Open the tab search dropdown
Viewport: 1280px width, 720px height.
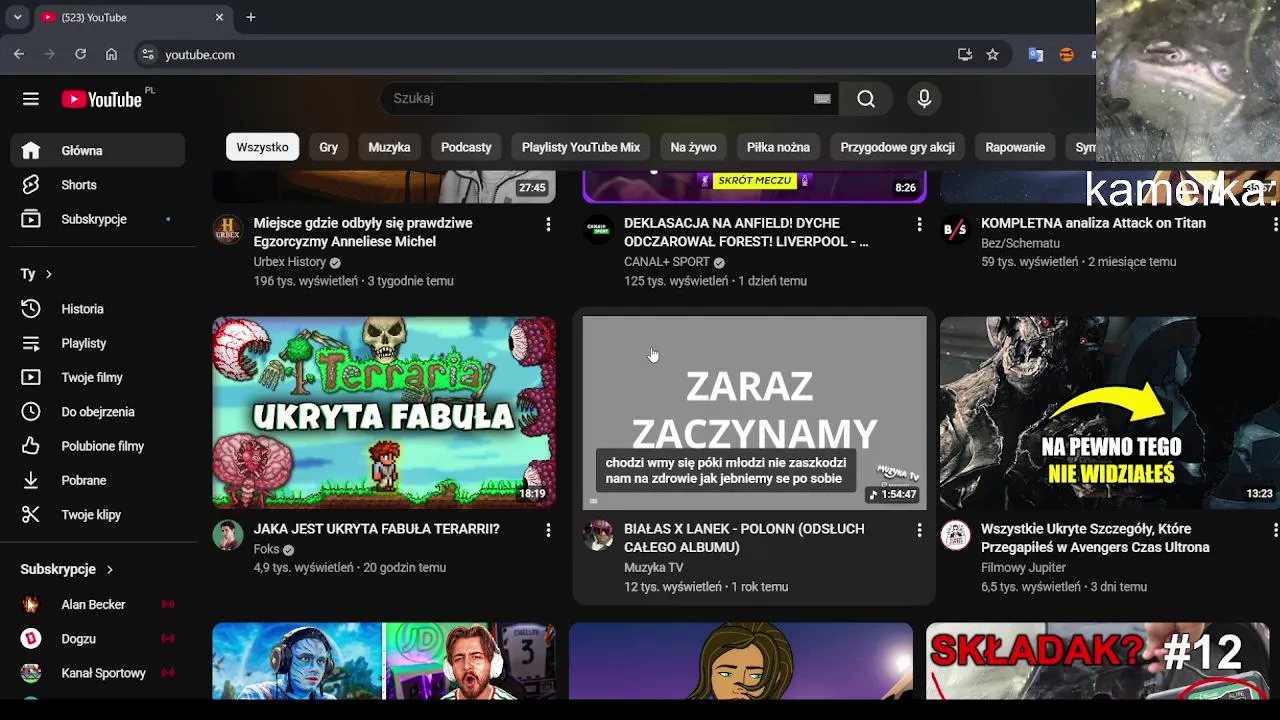coord(17,17)
